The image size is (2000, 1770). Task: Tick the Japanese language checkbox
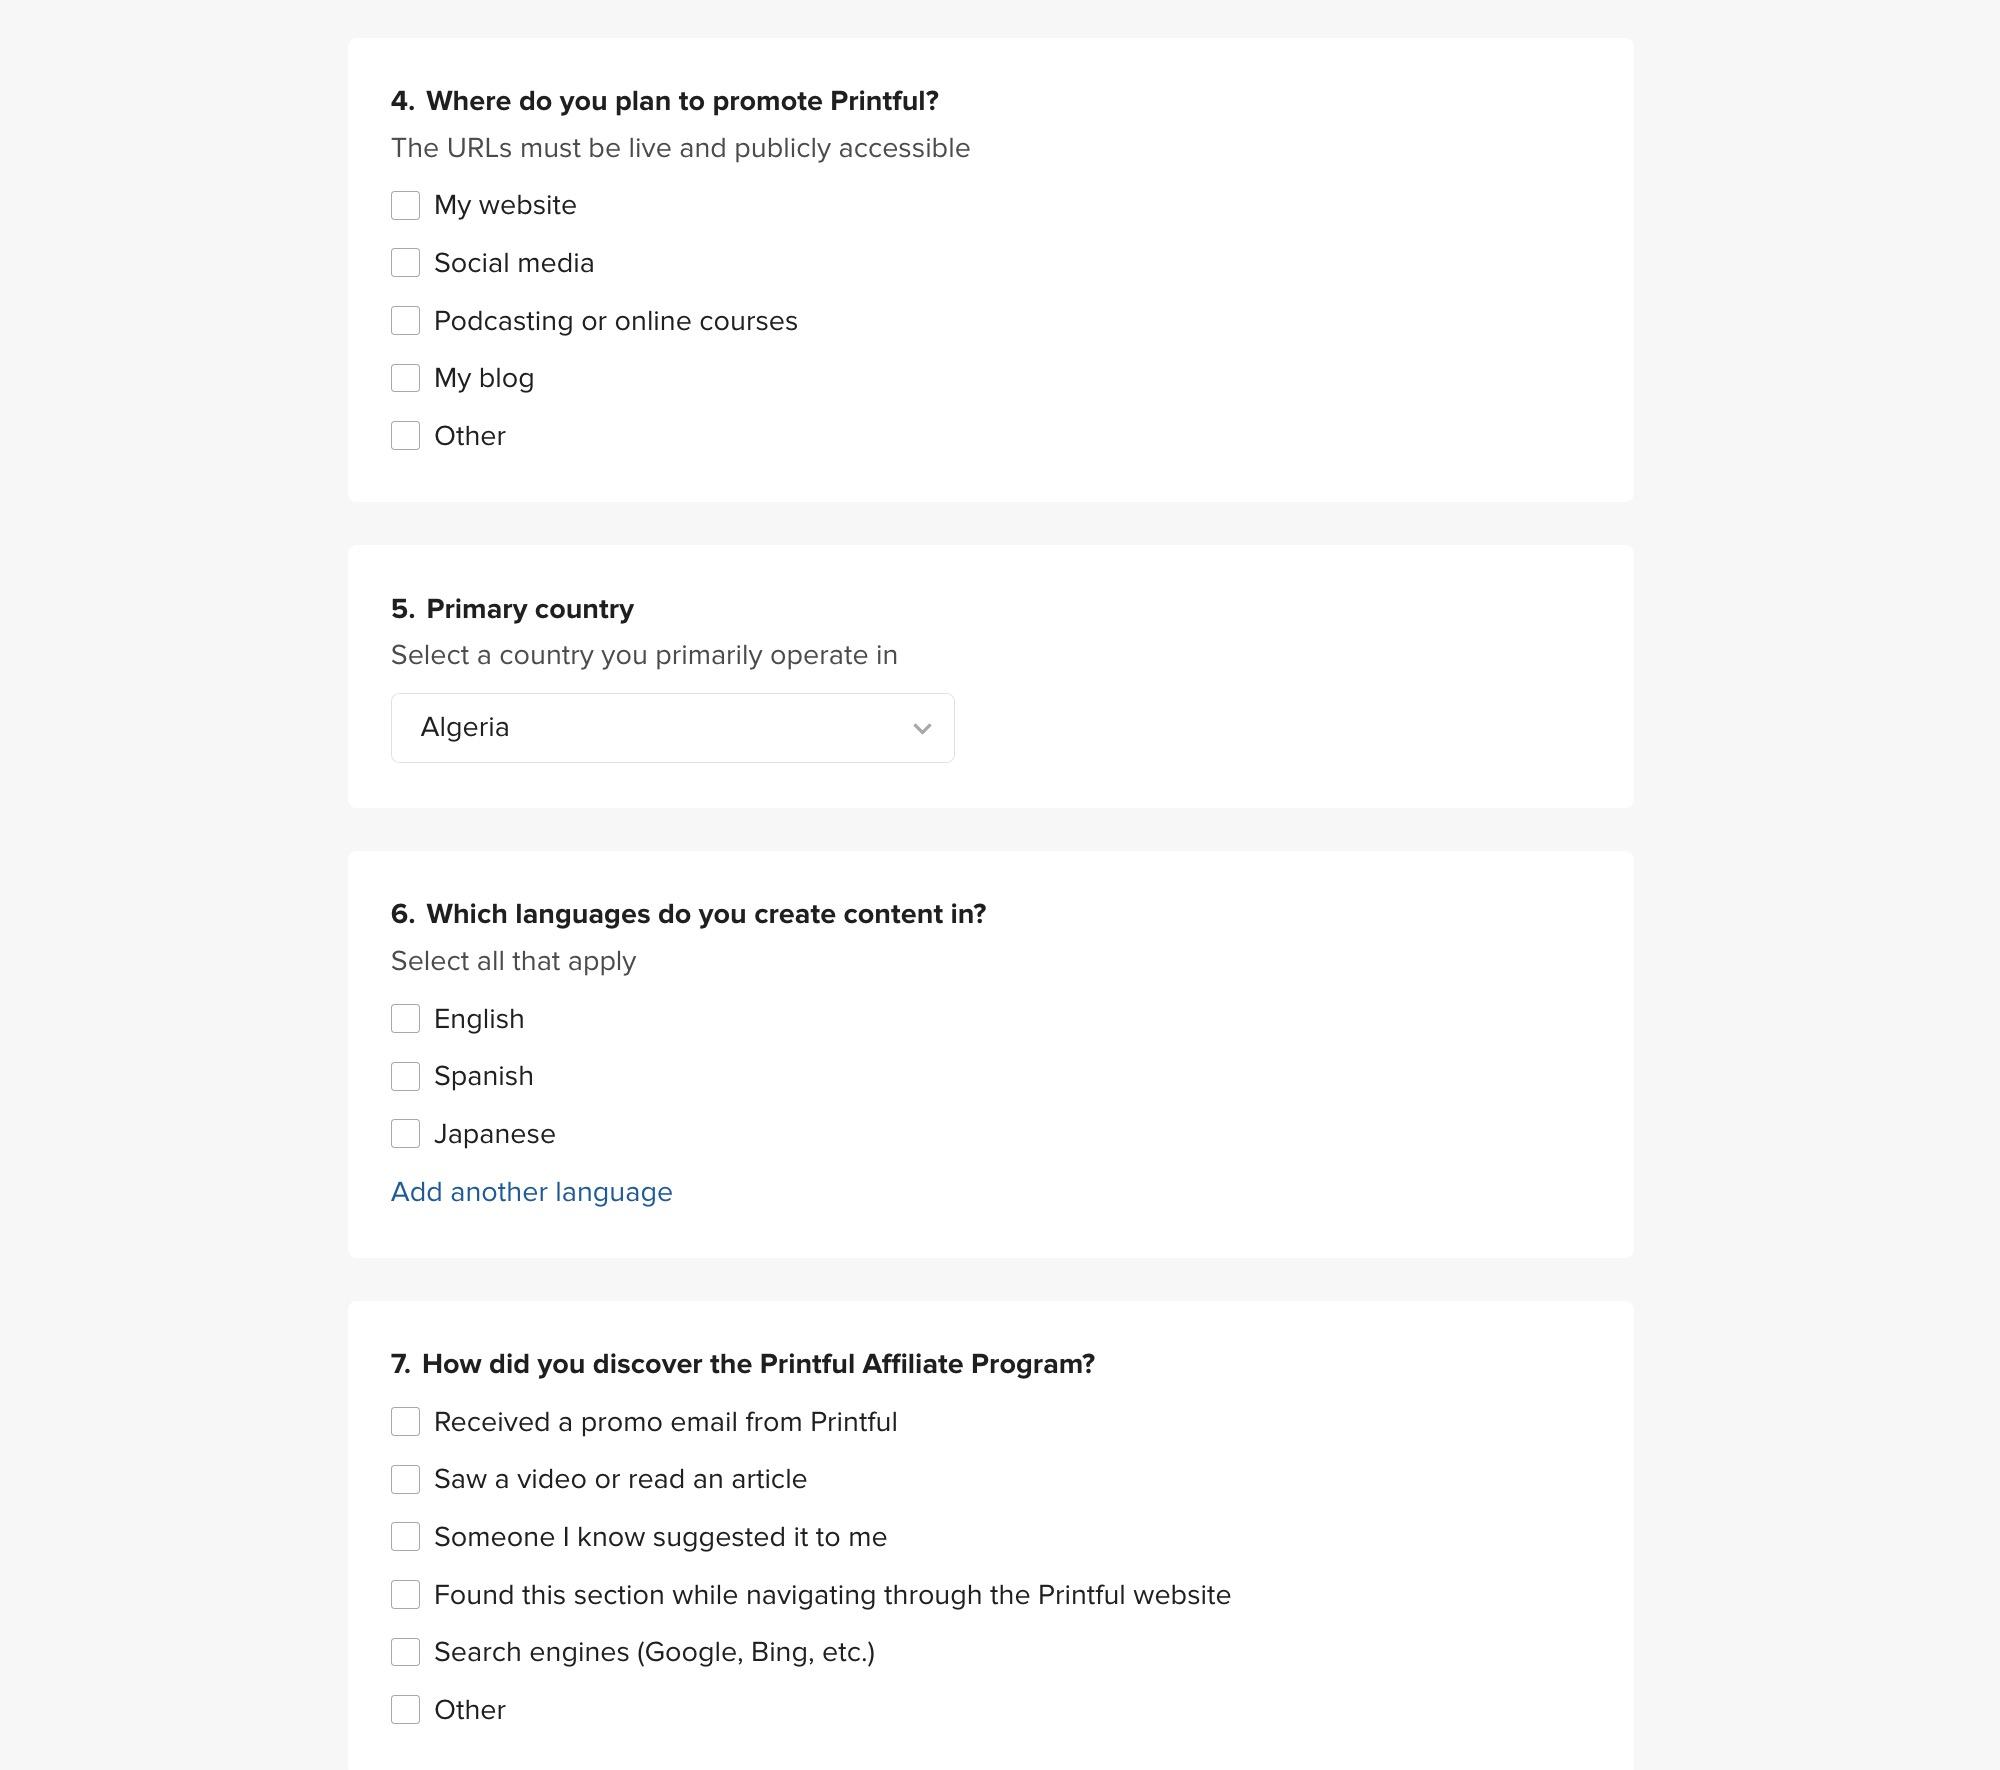click(405, 1134)
